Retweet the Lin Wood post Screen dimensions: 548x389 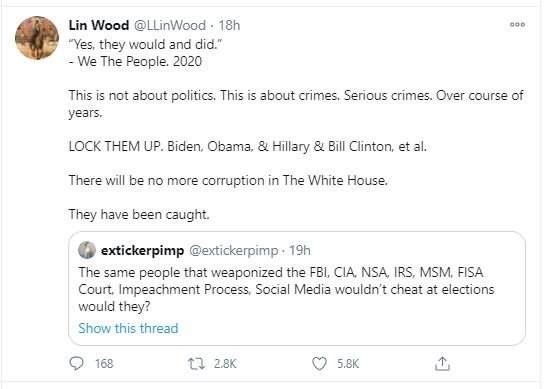point(196,364)
